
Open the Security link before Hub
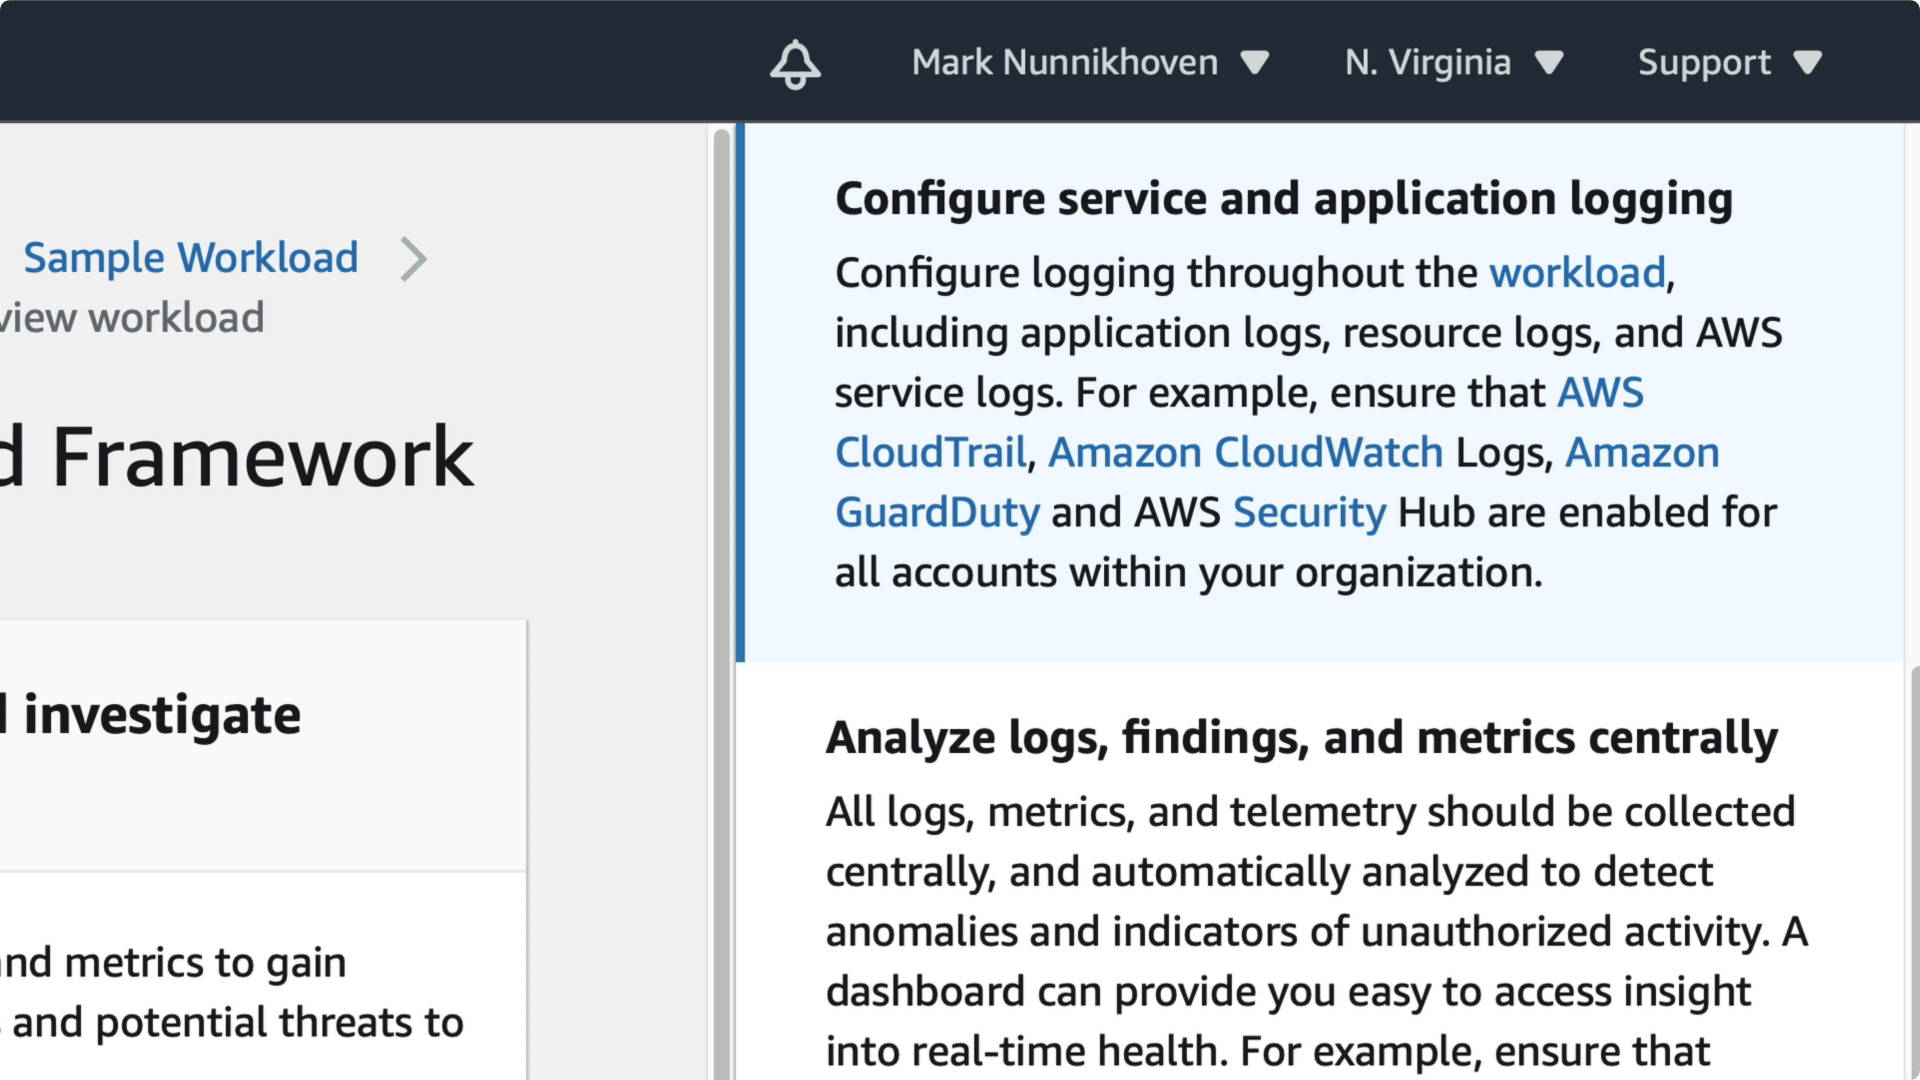coord(1309,512)
